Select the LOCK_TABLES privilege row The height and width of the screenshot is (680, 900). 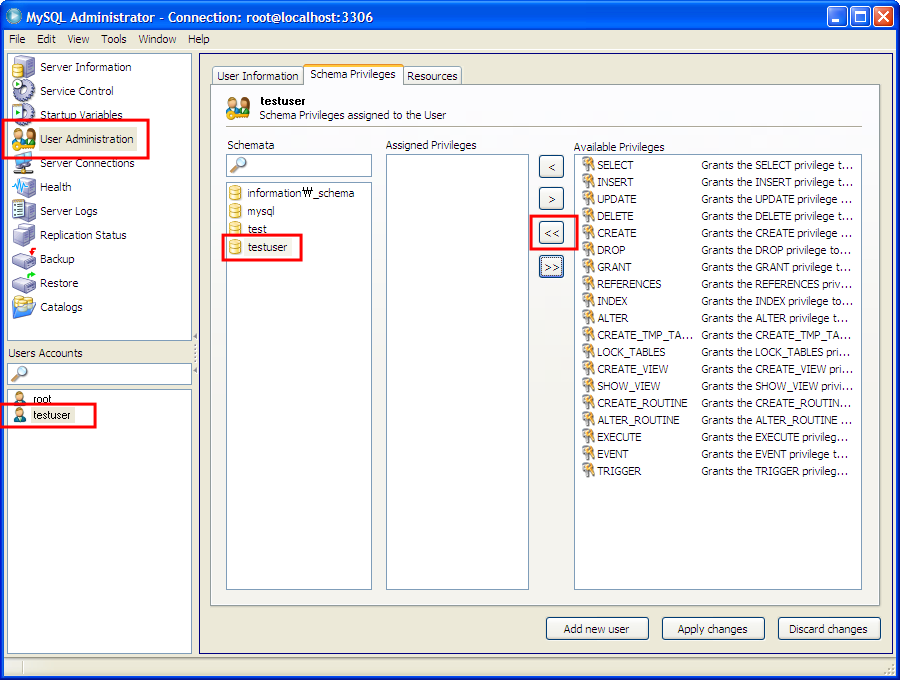click(717, 352)
